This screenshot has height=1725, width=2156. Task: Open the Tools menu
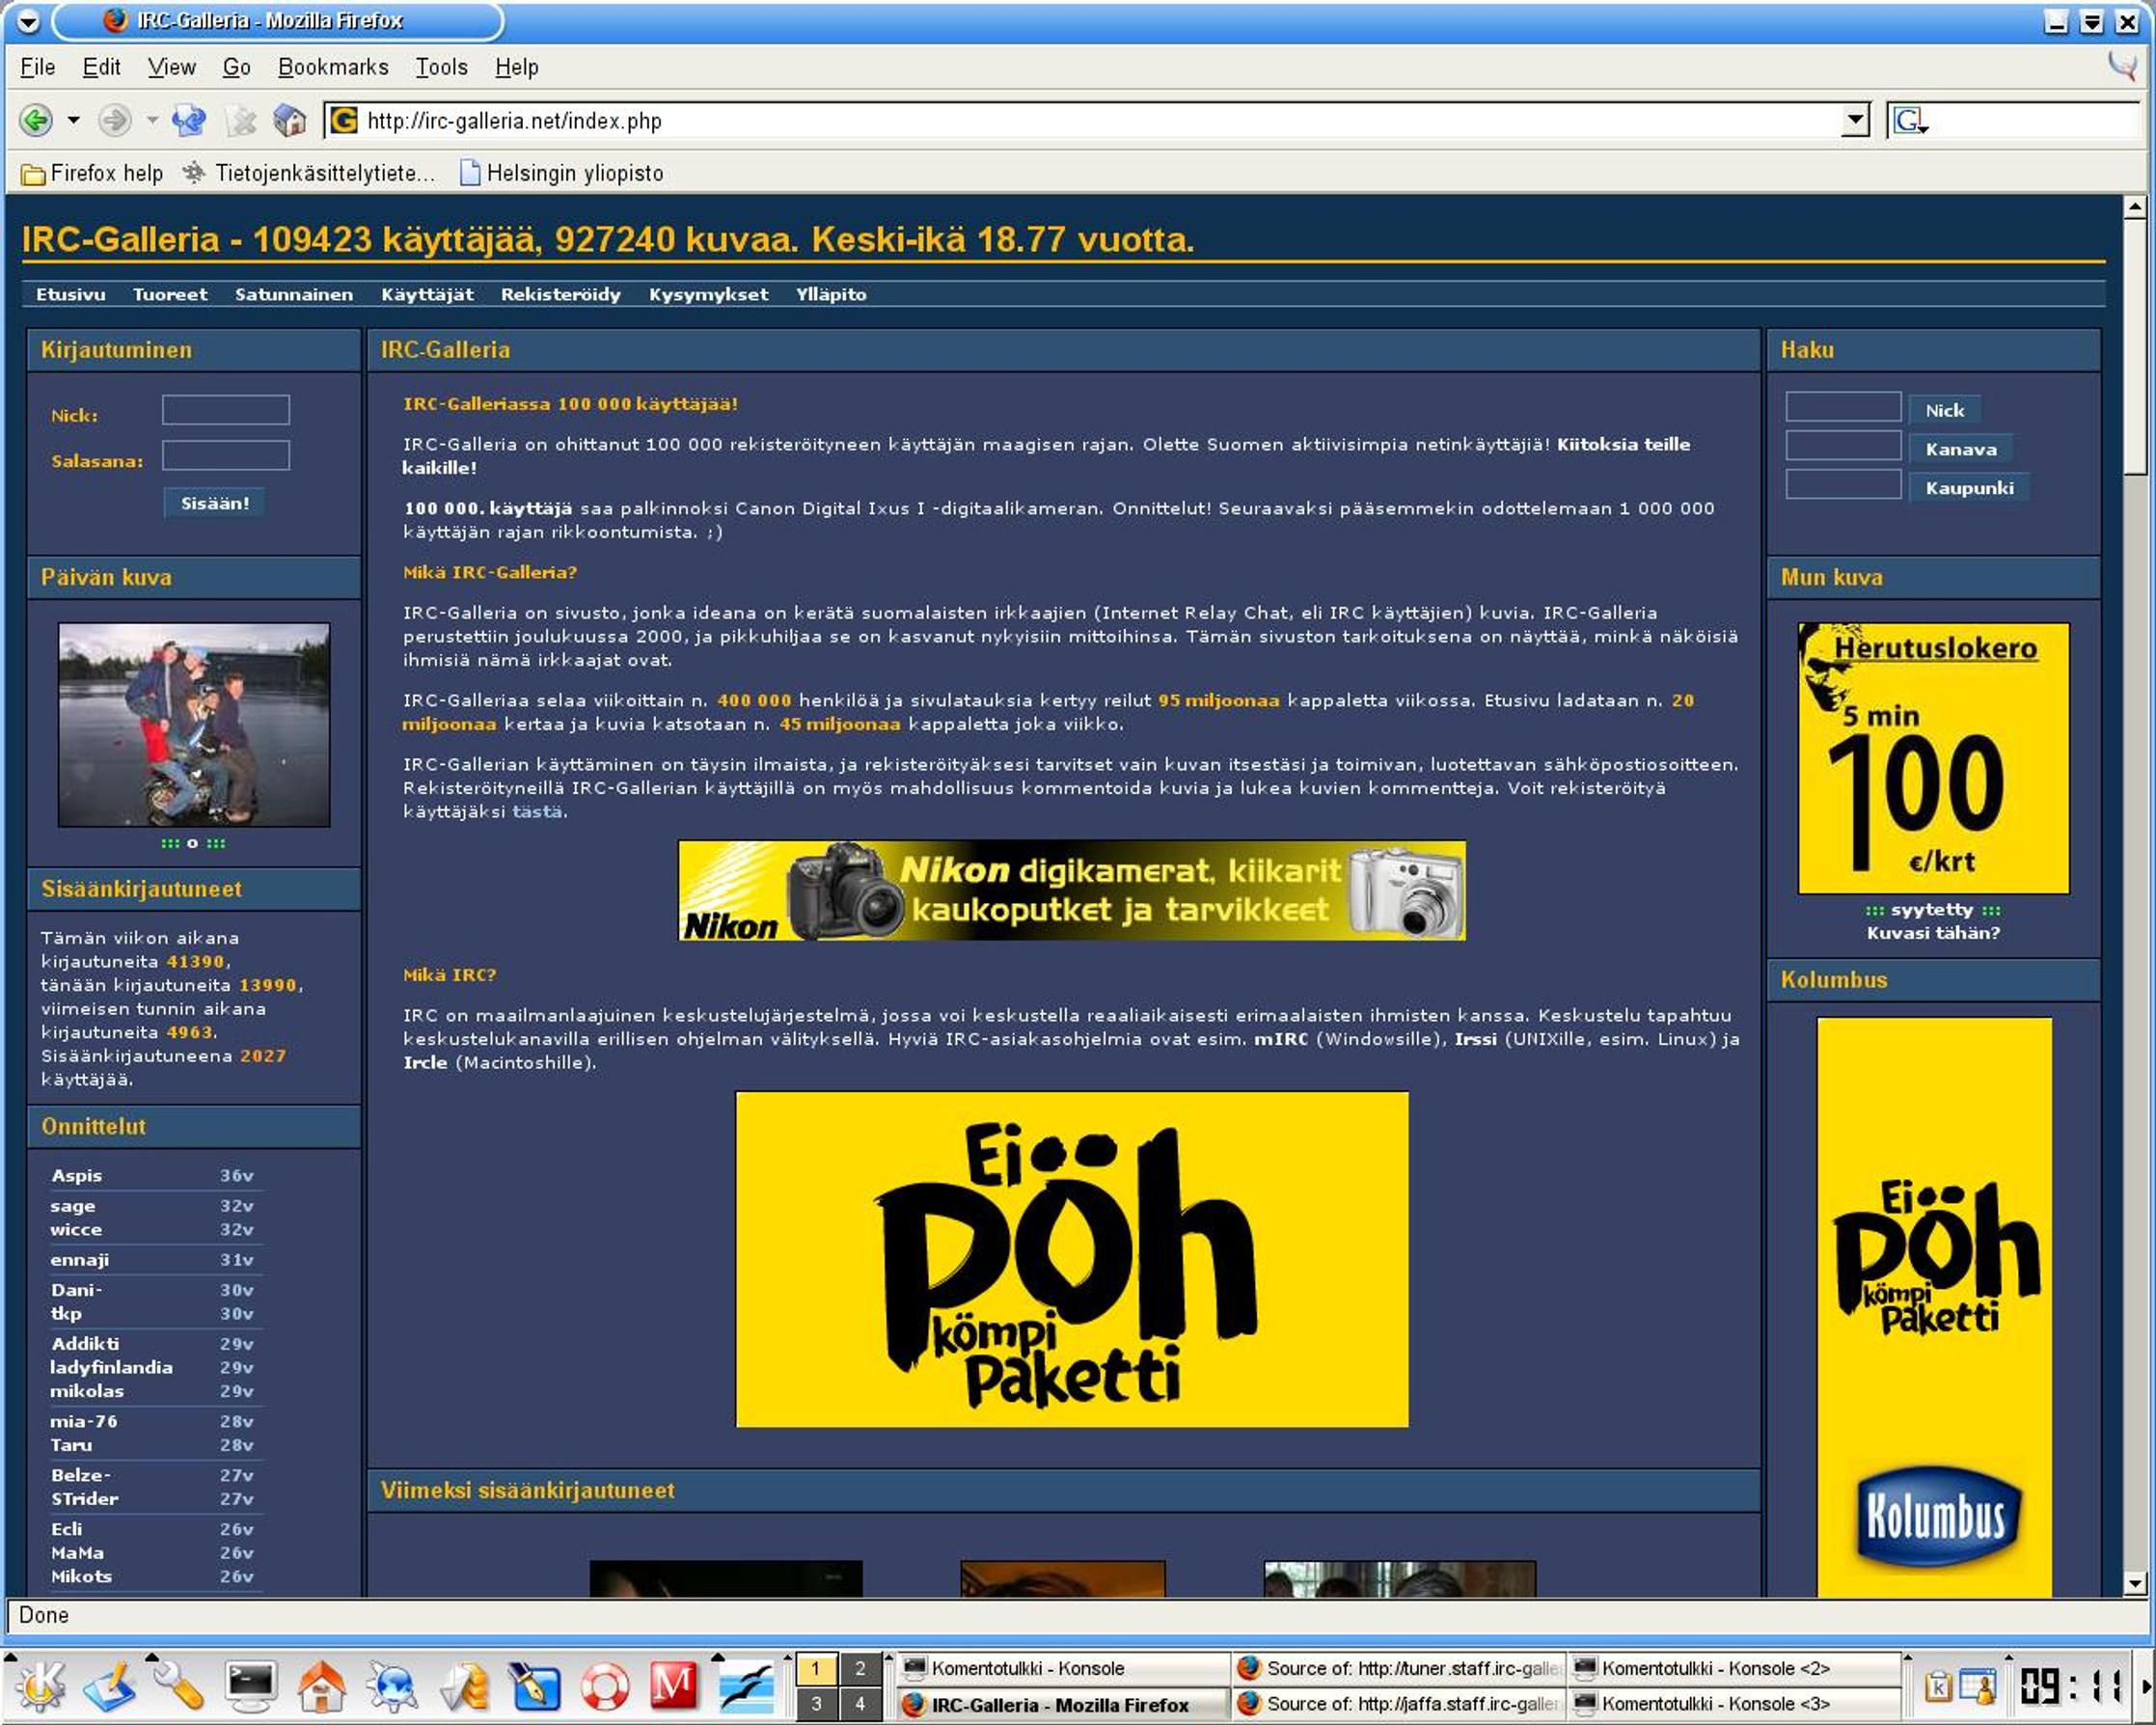point(441,67)
